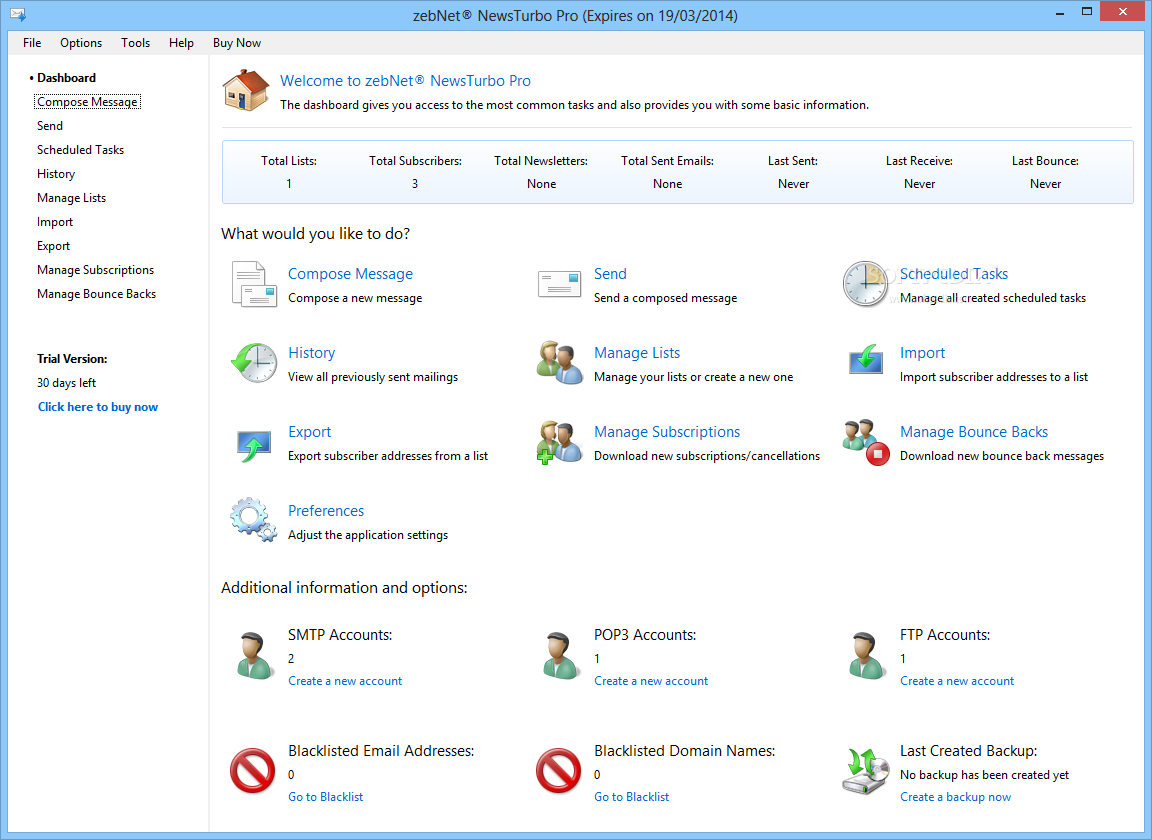
Task: Open History from the sidebar
Action: [56, 174]
